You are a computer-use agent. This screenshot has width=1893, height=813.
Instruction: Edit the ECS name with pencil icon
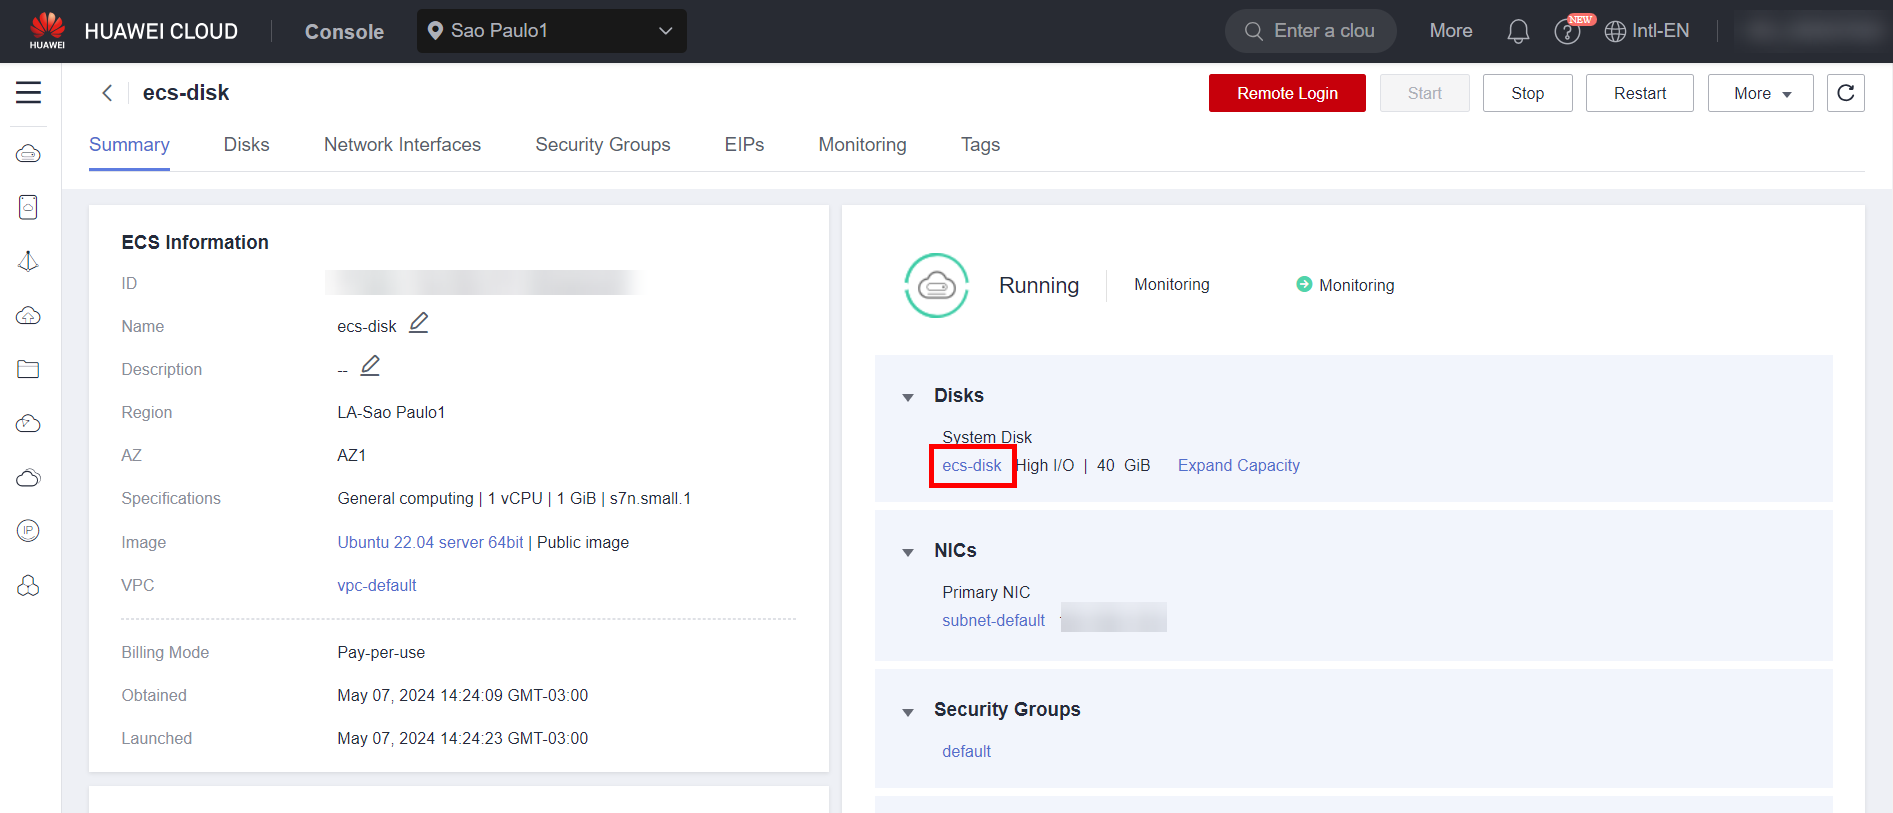tap(419, 323)
